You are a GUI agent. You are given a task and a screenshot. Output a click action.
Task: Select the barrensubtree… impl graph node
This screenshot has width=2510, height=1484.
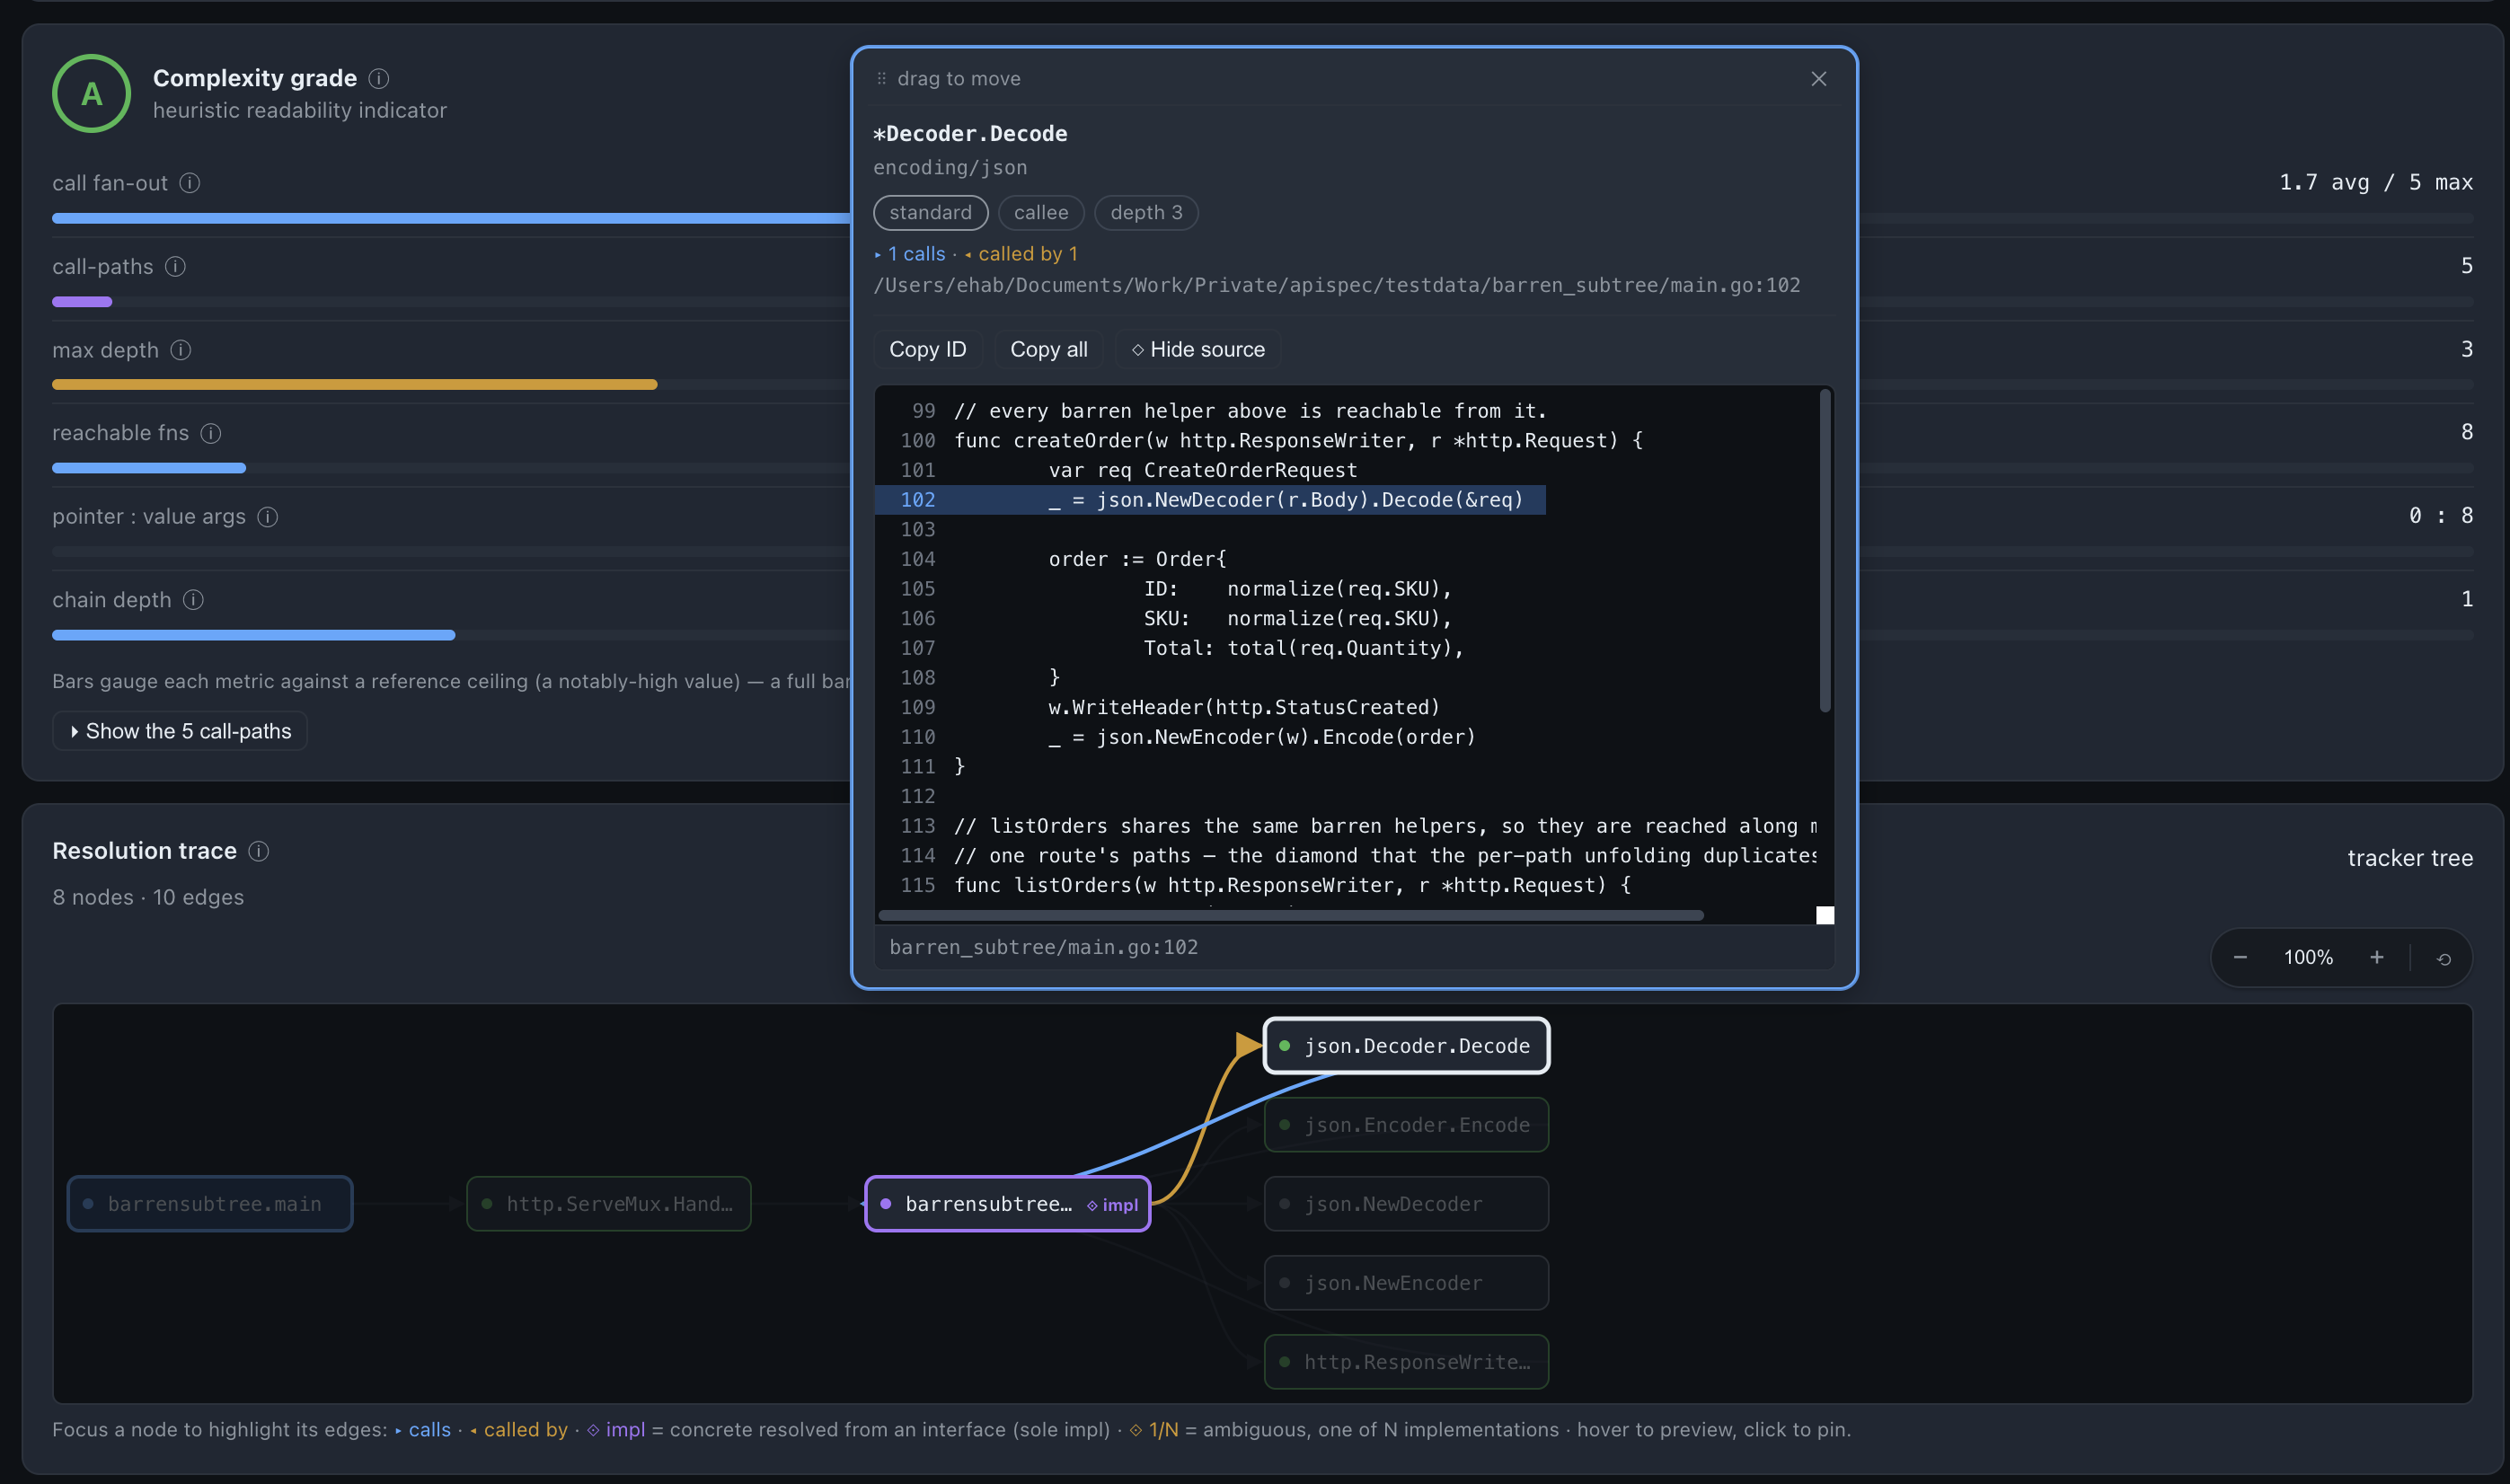point(1008,1204)
